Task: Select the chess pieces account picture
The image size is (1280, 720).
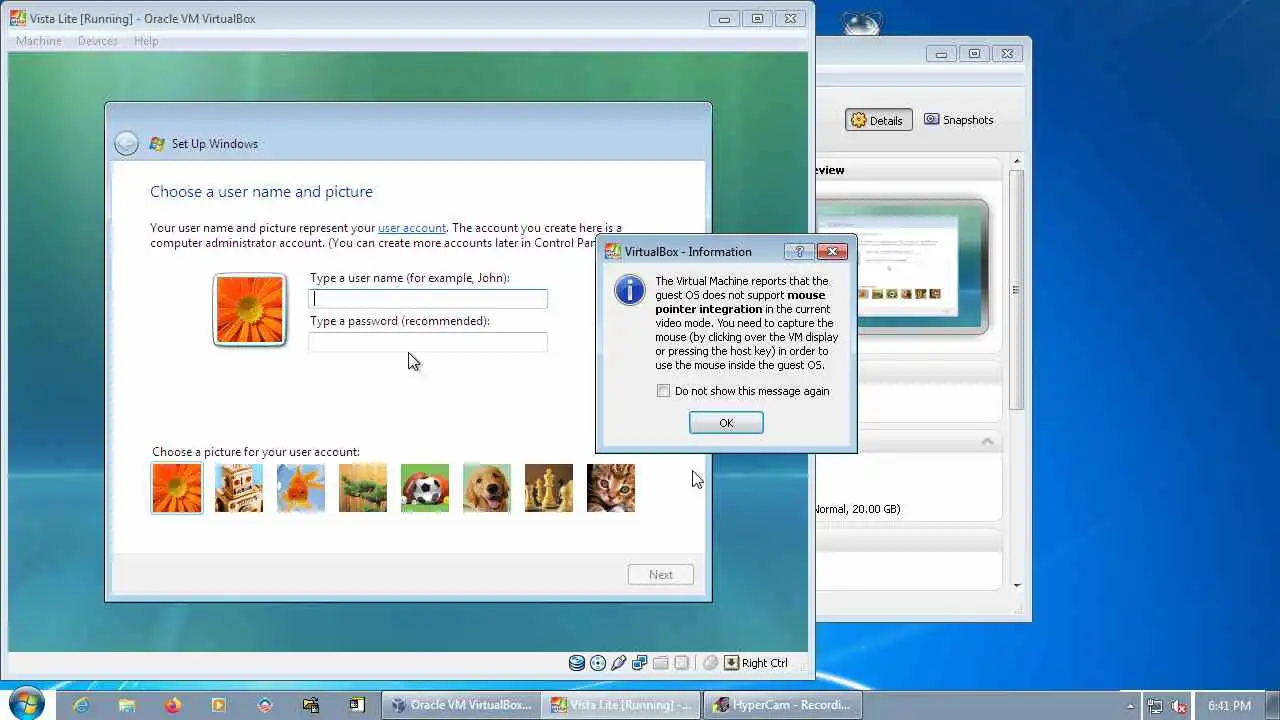Action: (549, 488)
